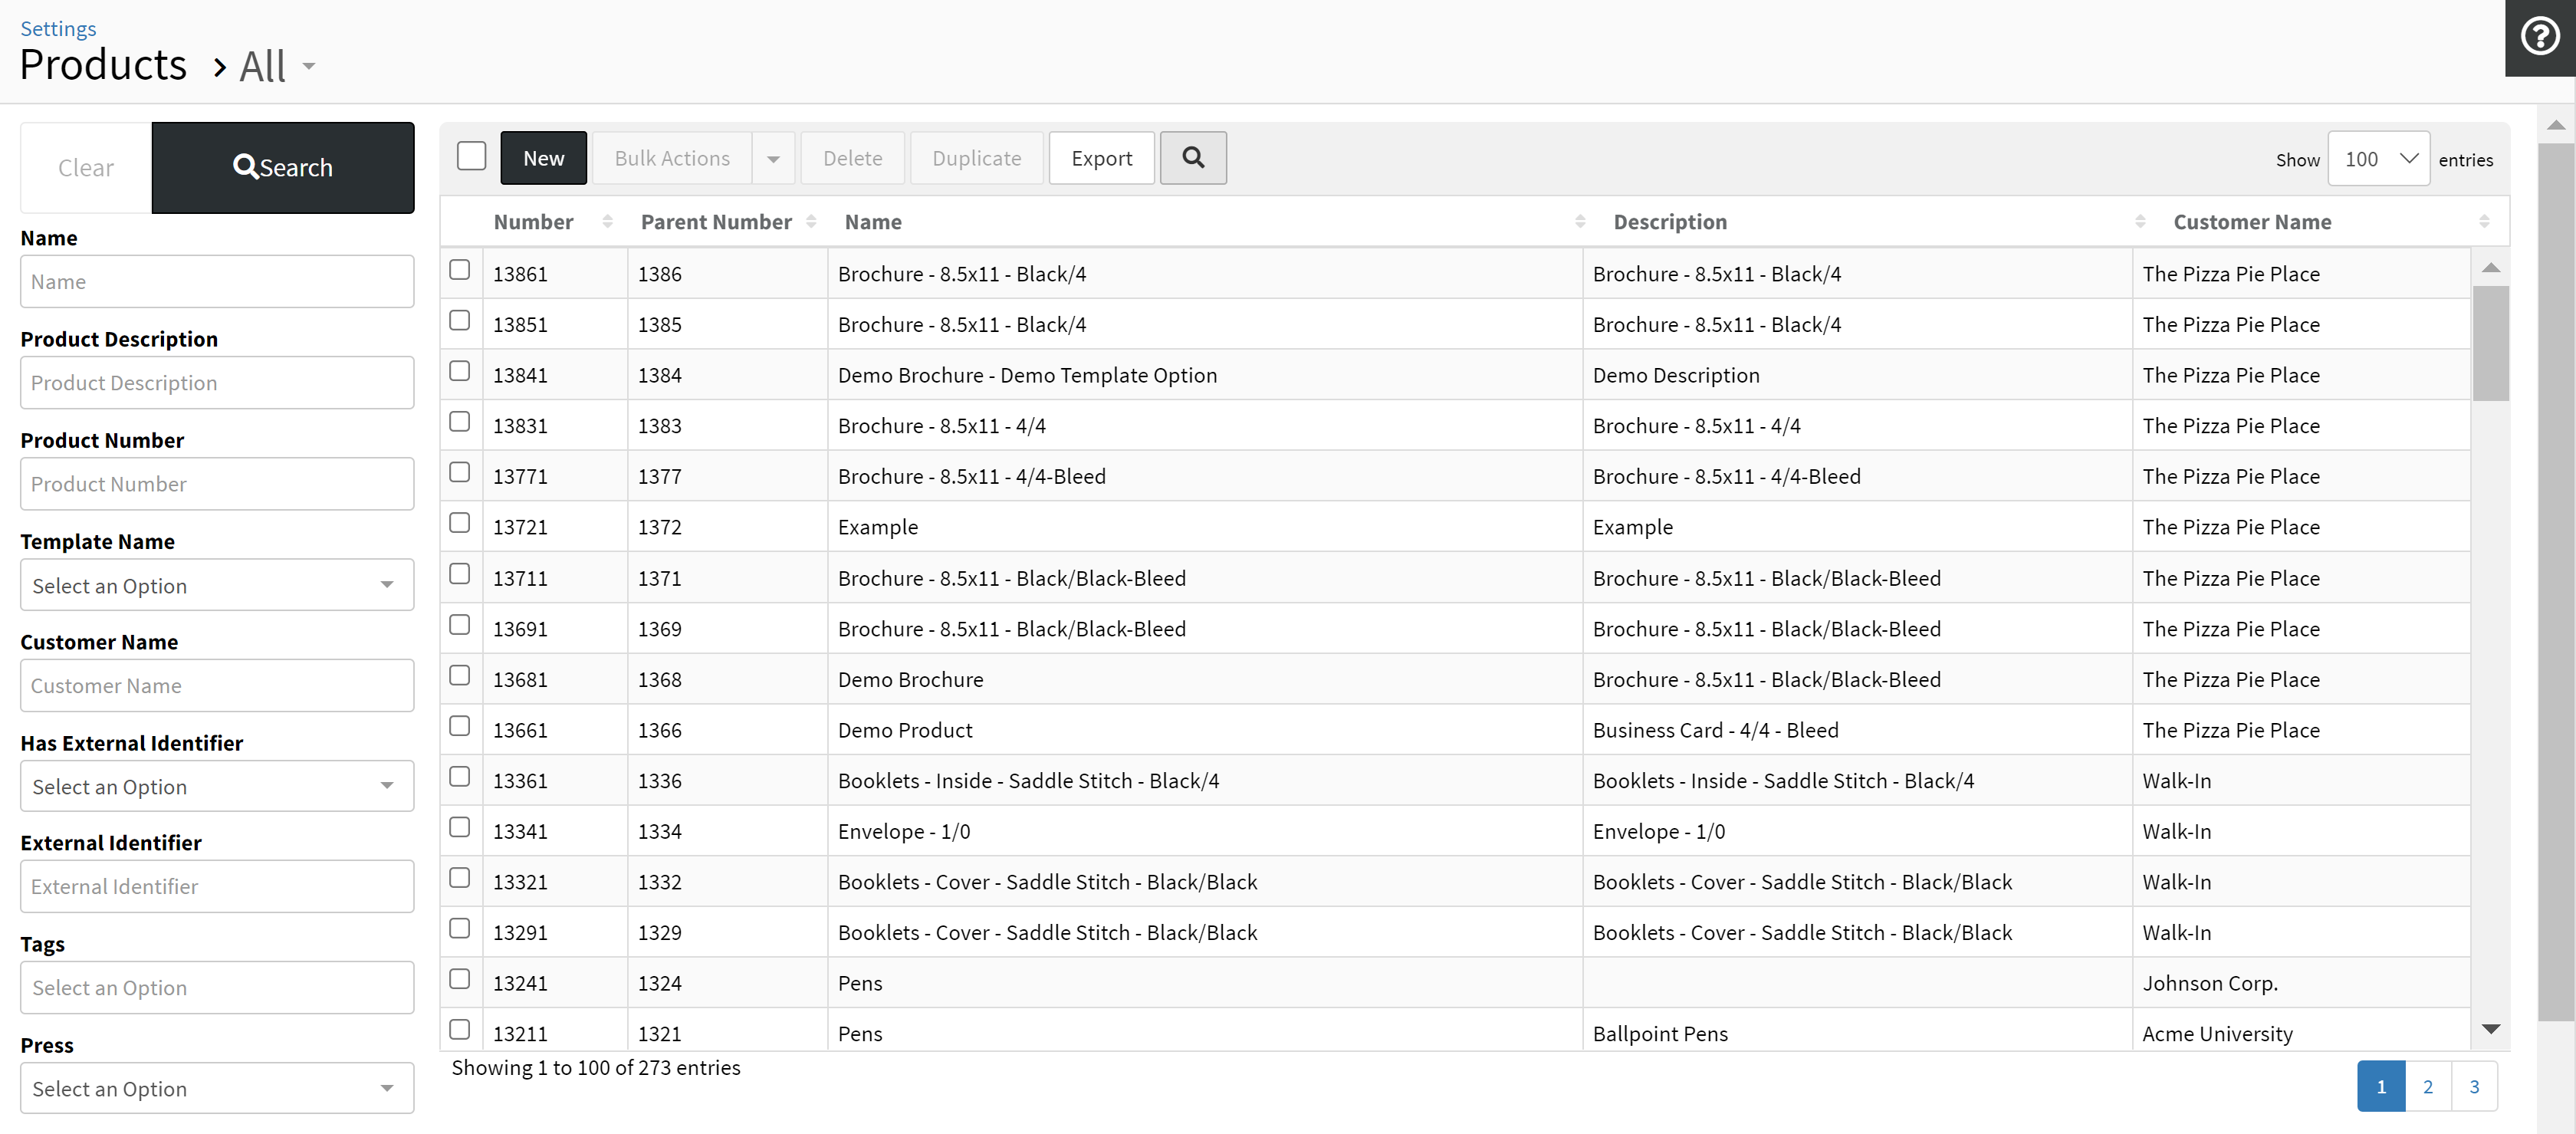Sort by Customer Name column arrows
The height and width of the screenshot is (1134, 2576).
coord(2484,222)
